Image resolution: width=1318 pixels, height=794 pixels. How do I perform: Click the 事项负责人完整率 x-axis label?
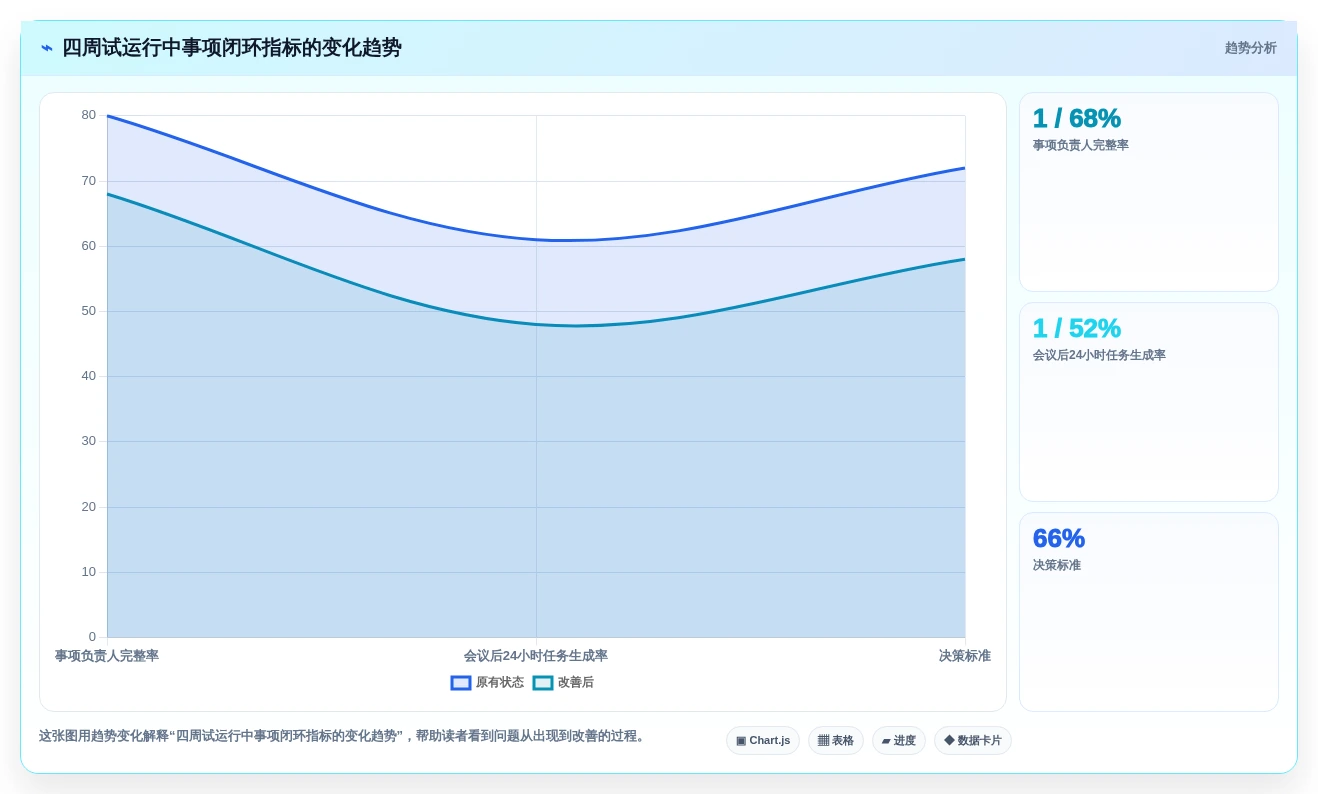tap(107, 656)
